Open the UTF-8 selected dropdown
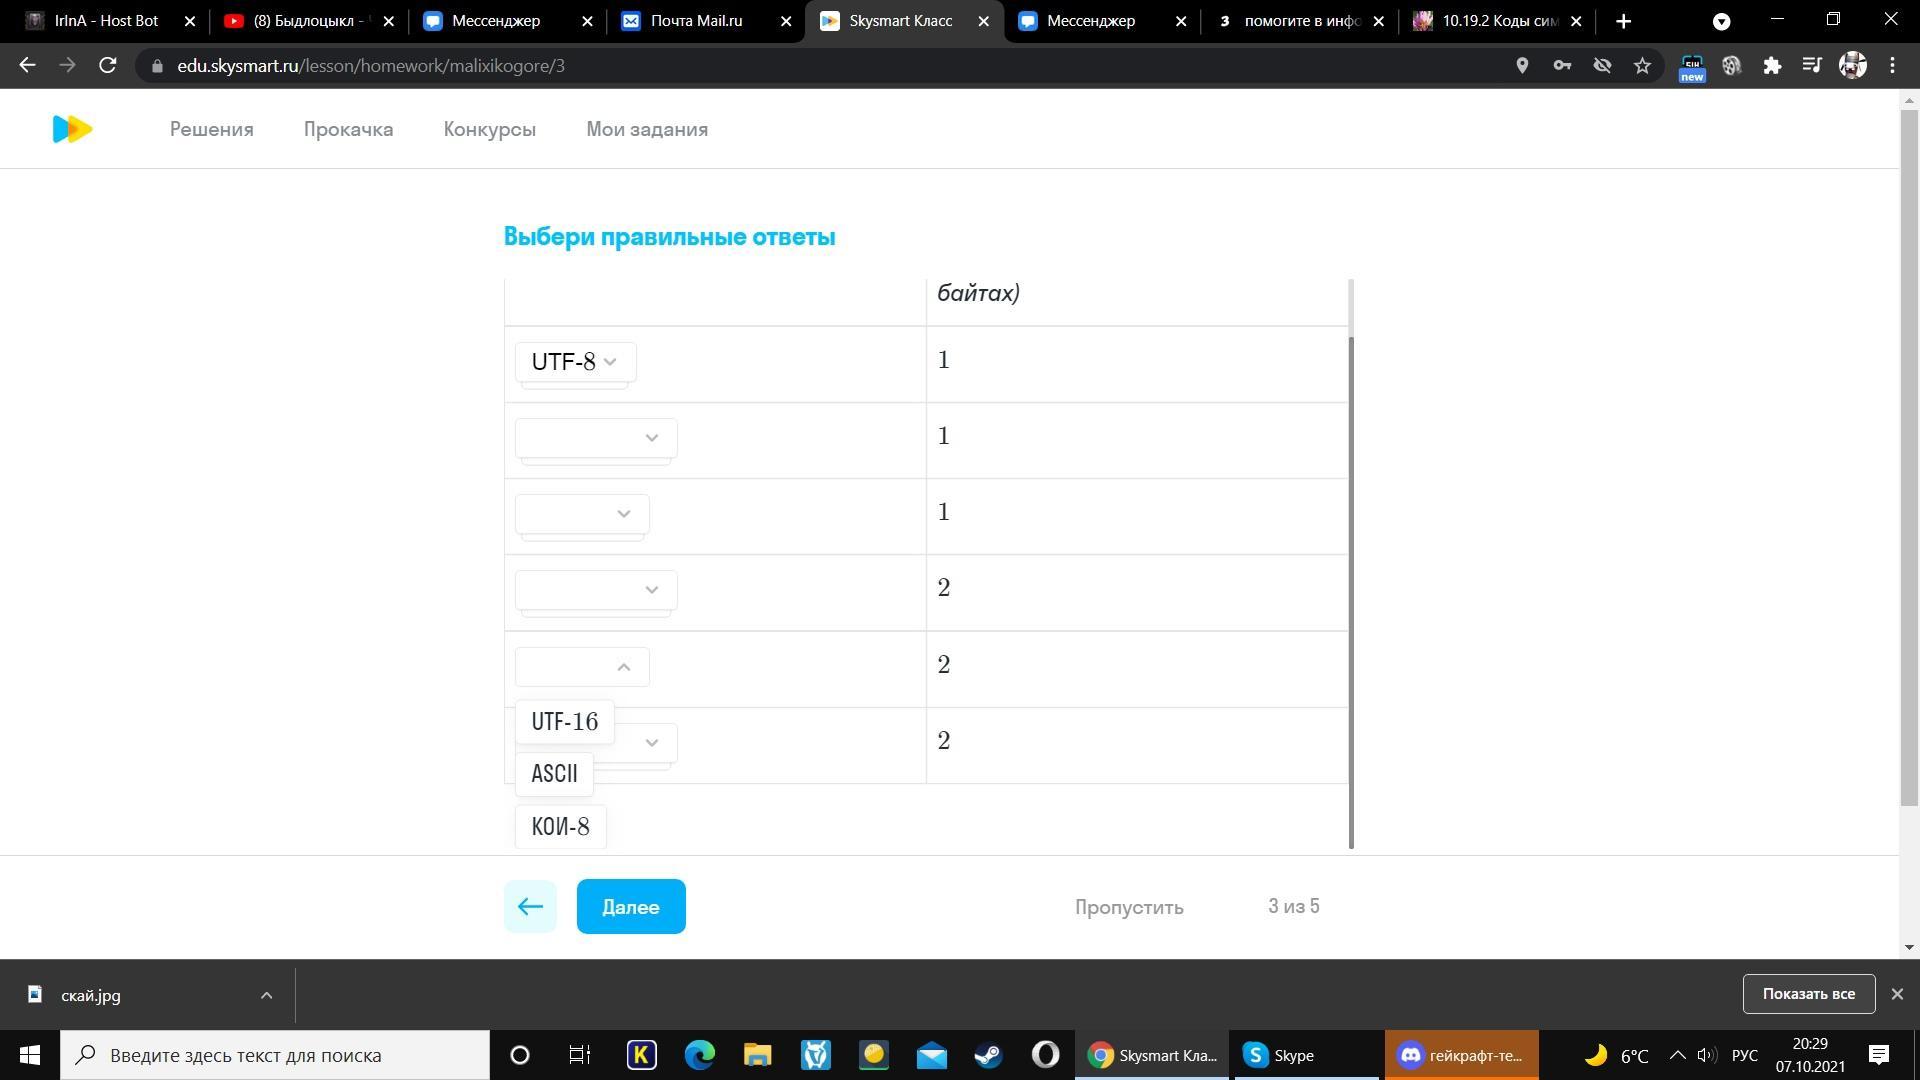Viewport: 1920px width, 1080px height. pyautogui.click(x=575, y=362)
